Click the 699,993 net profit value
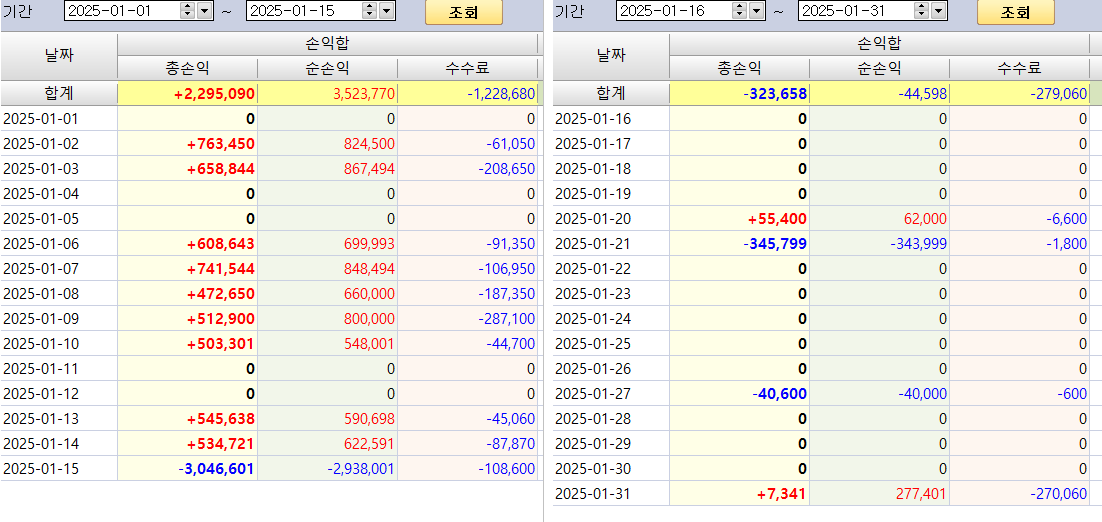 [370, 244]
